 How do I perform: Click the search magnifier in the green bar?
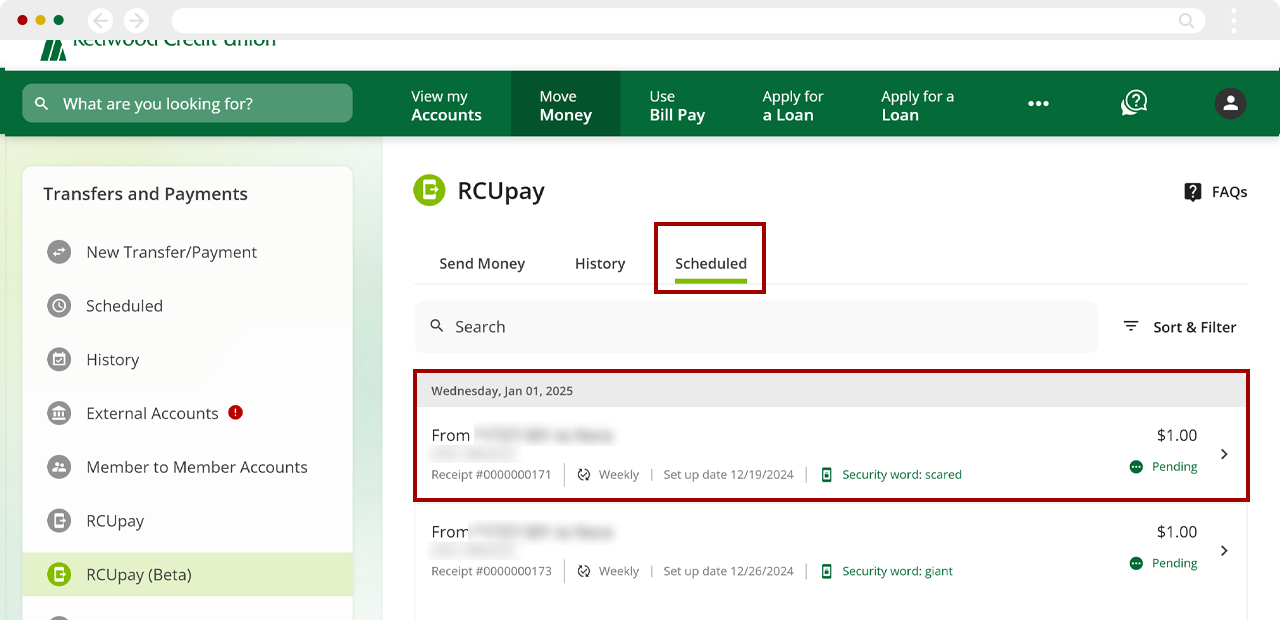click(x=42, y=104)
